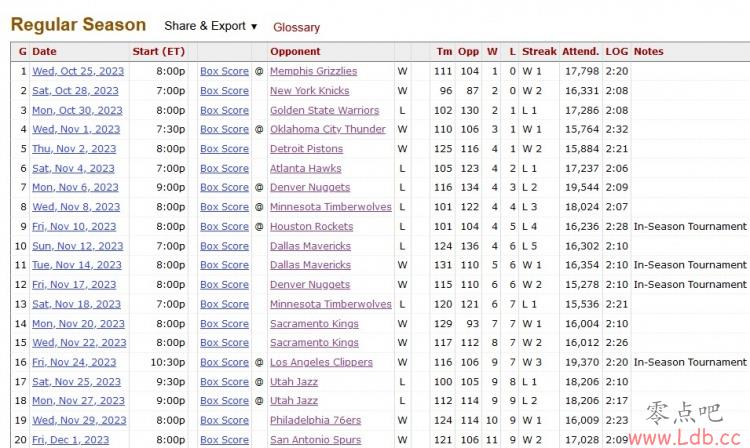750x448 pixels.
Task: Open the Mon, Nov 20, 2023 date link
Action: pos(78,324)
